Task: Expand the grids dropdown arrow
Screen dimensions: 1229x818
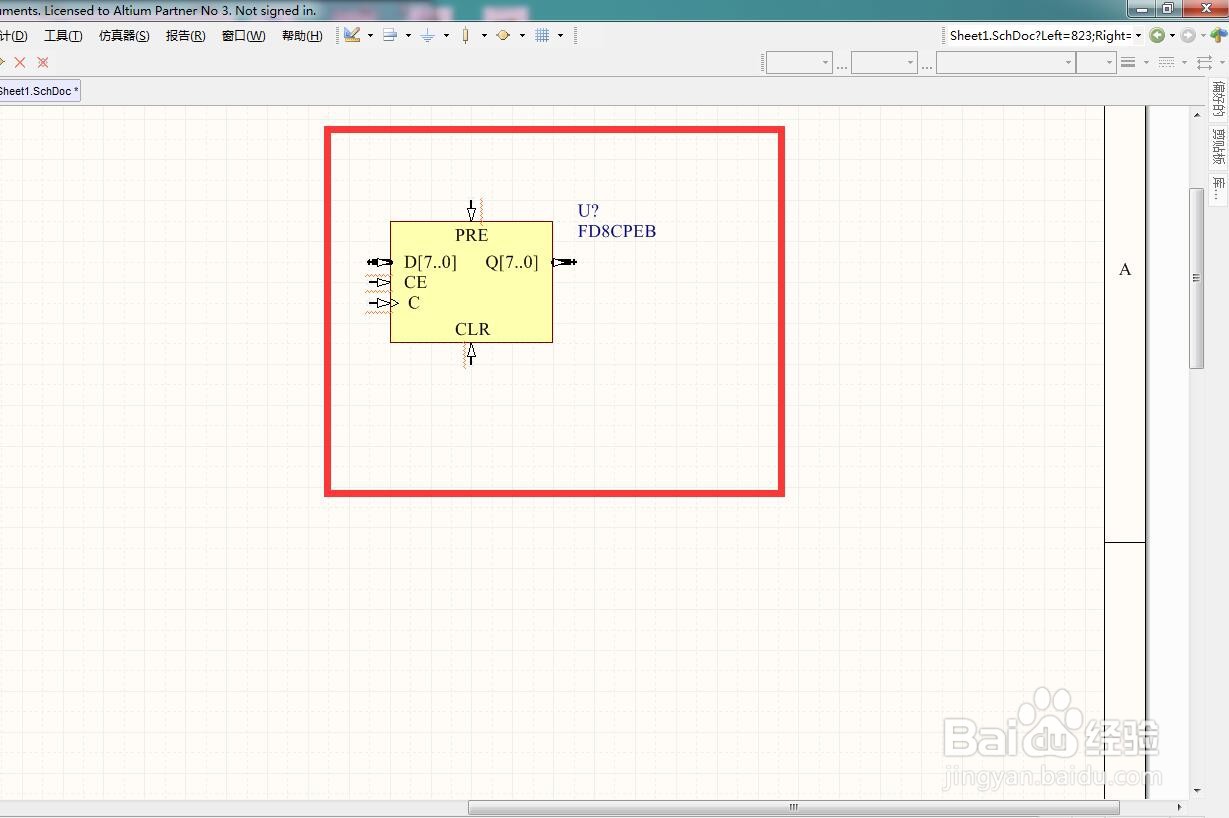Action: 560,36
